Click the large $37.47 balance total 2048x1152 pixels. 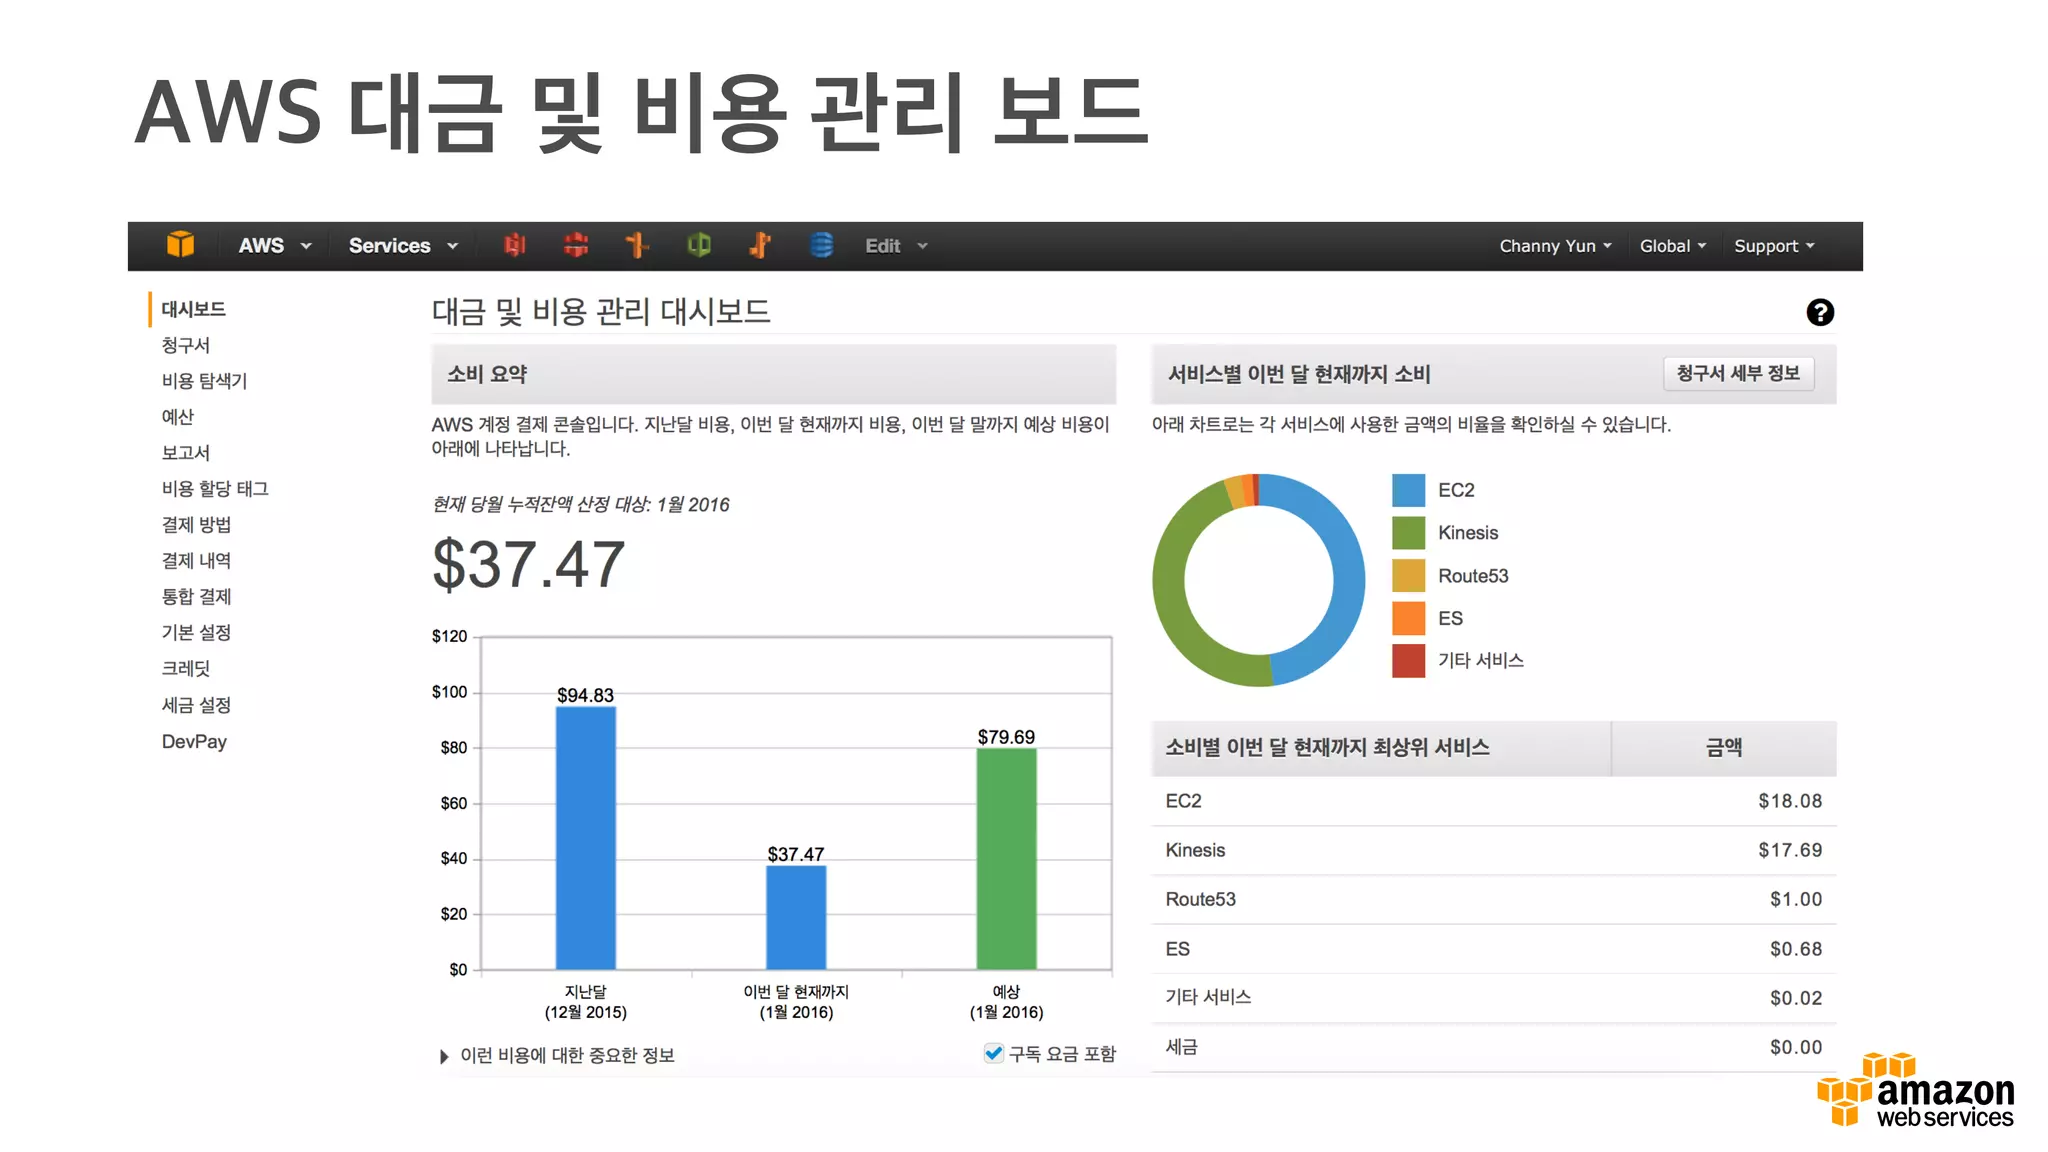click(x=528, y=564)
